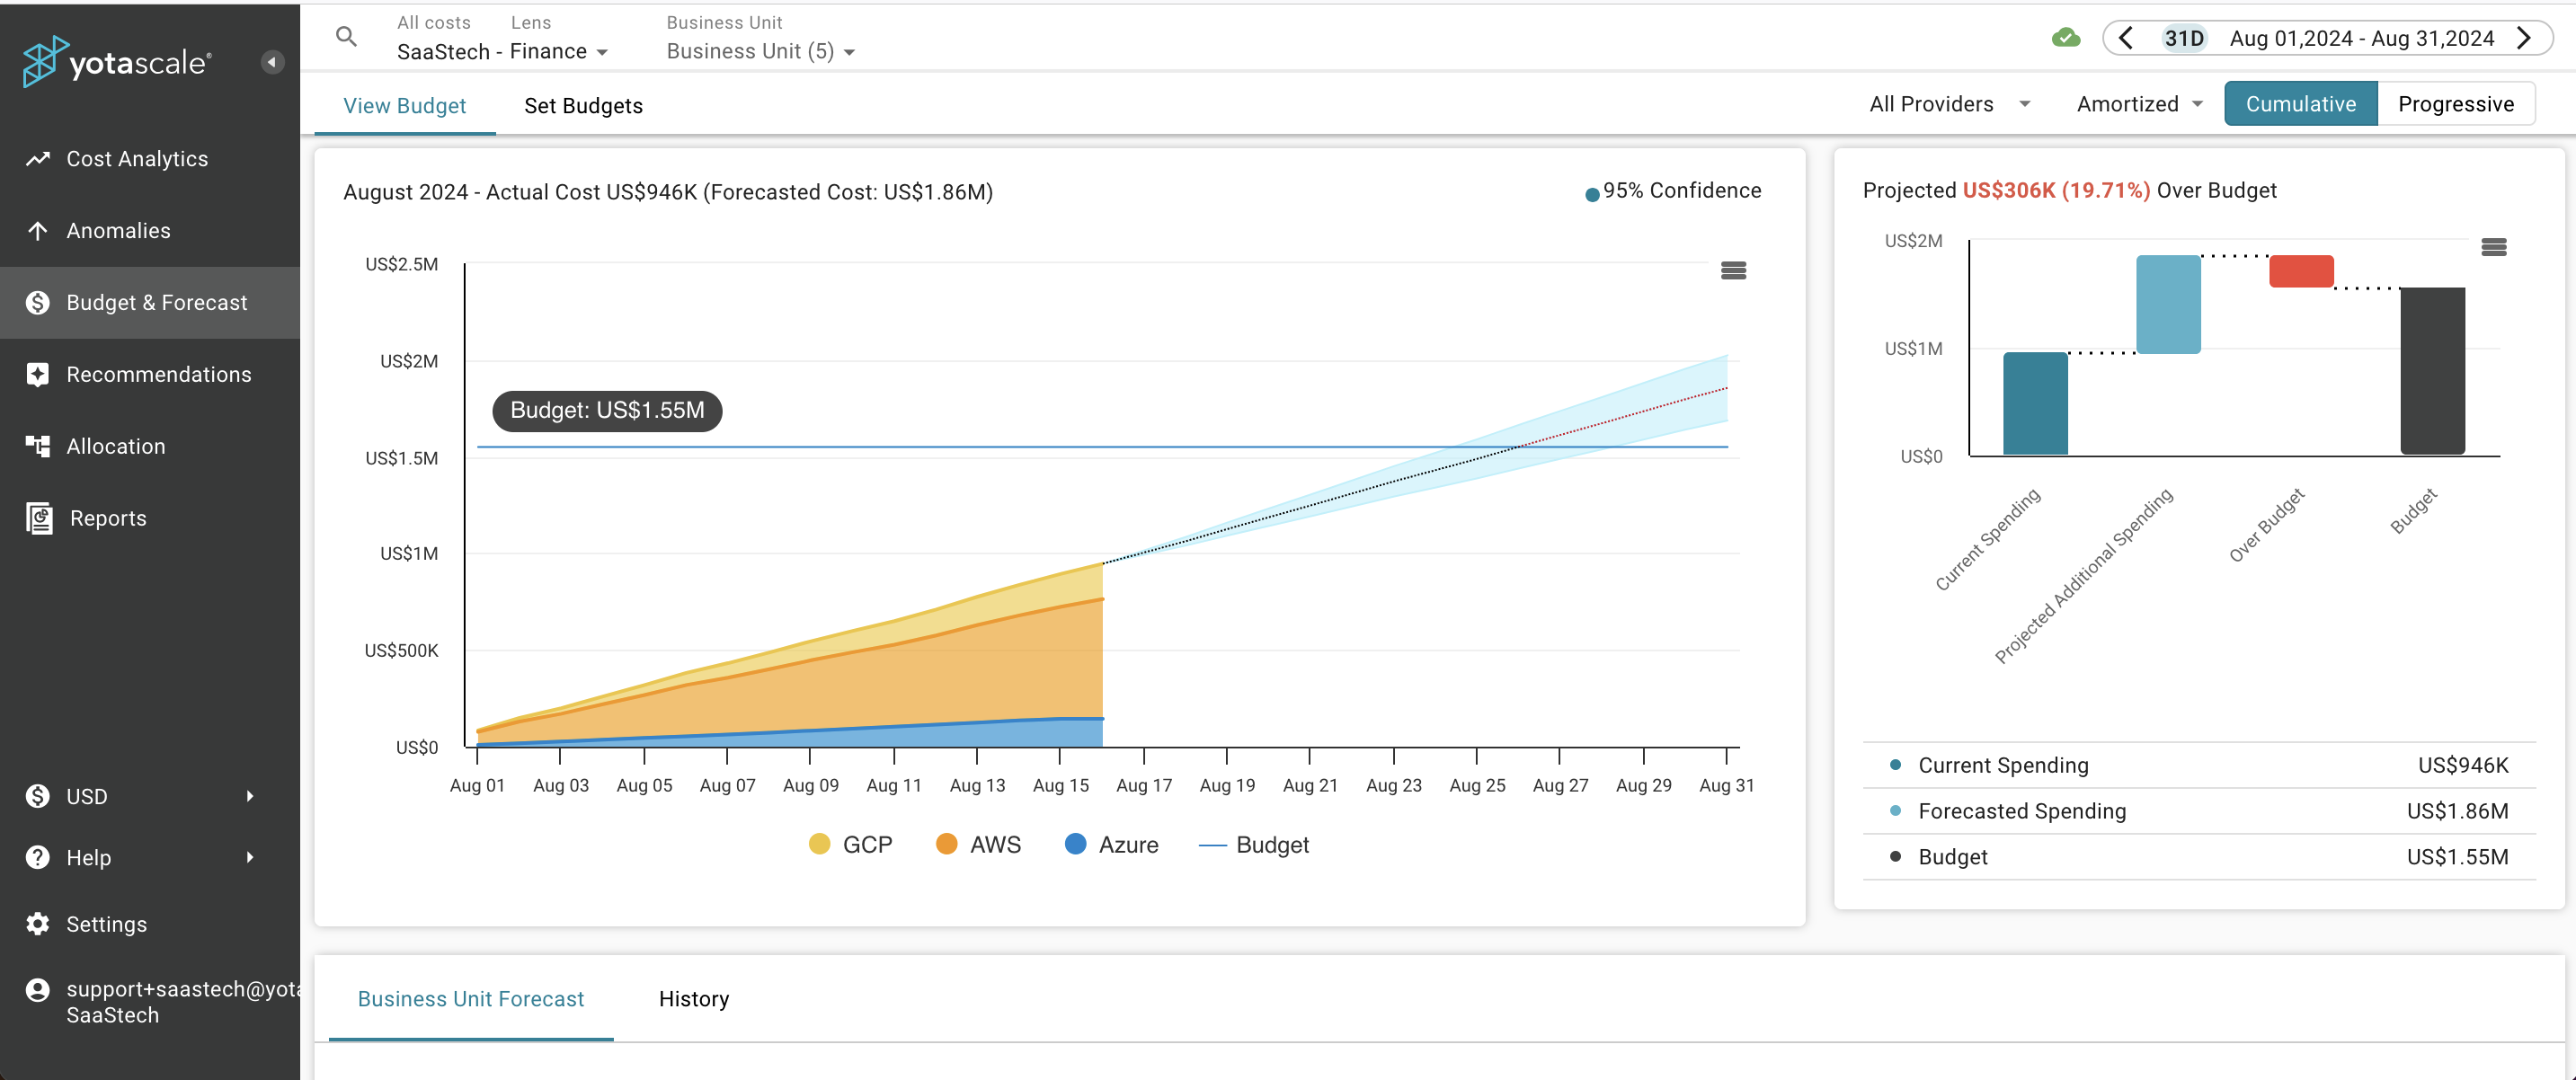Viewport: 2576px width, 1080px height.
Task: Select the Set Budgets tab
Action: tap(584, 106)
